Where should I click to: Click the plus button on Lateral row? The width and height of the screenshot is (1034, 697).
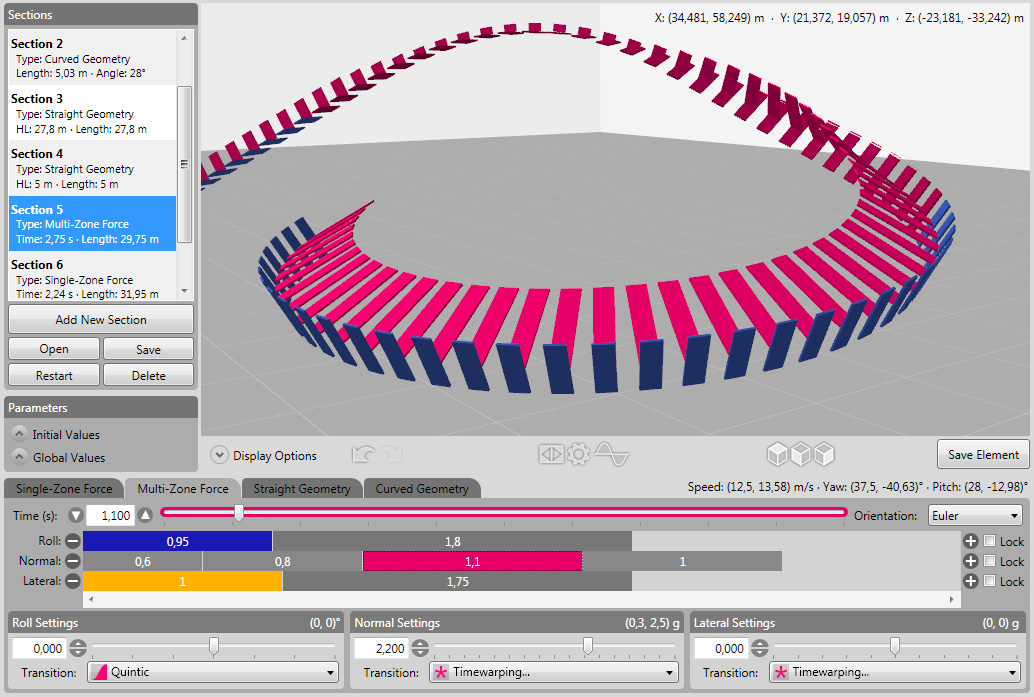click(970, 581)
